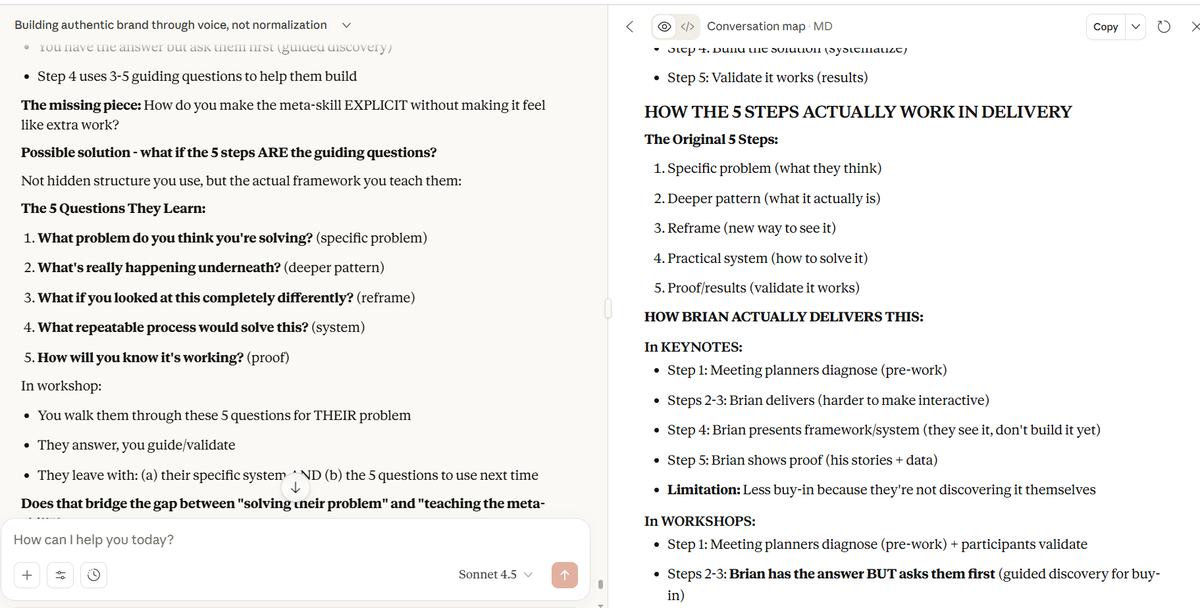The image size is (1200, 608).
Task: Click the 'HOW BRIAN ACTUALLY DELIVERS THIS:' heading
Action: point(784,317)
